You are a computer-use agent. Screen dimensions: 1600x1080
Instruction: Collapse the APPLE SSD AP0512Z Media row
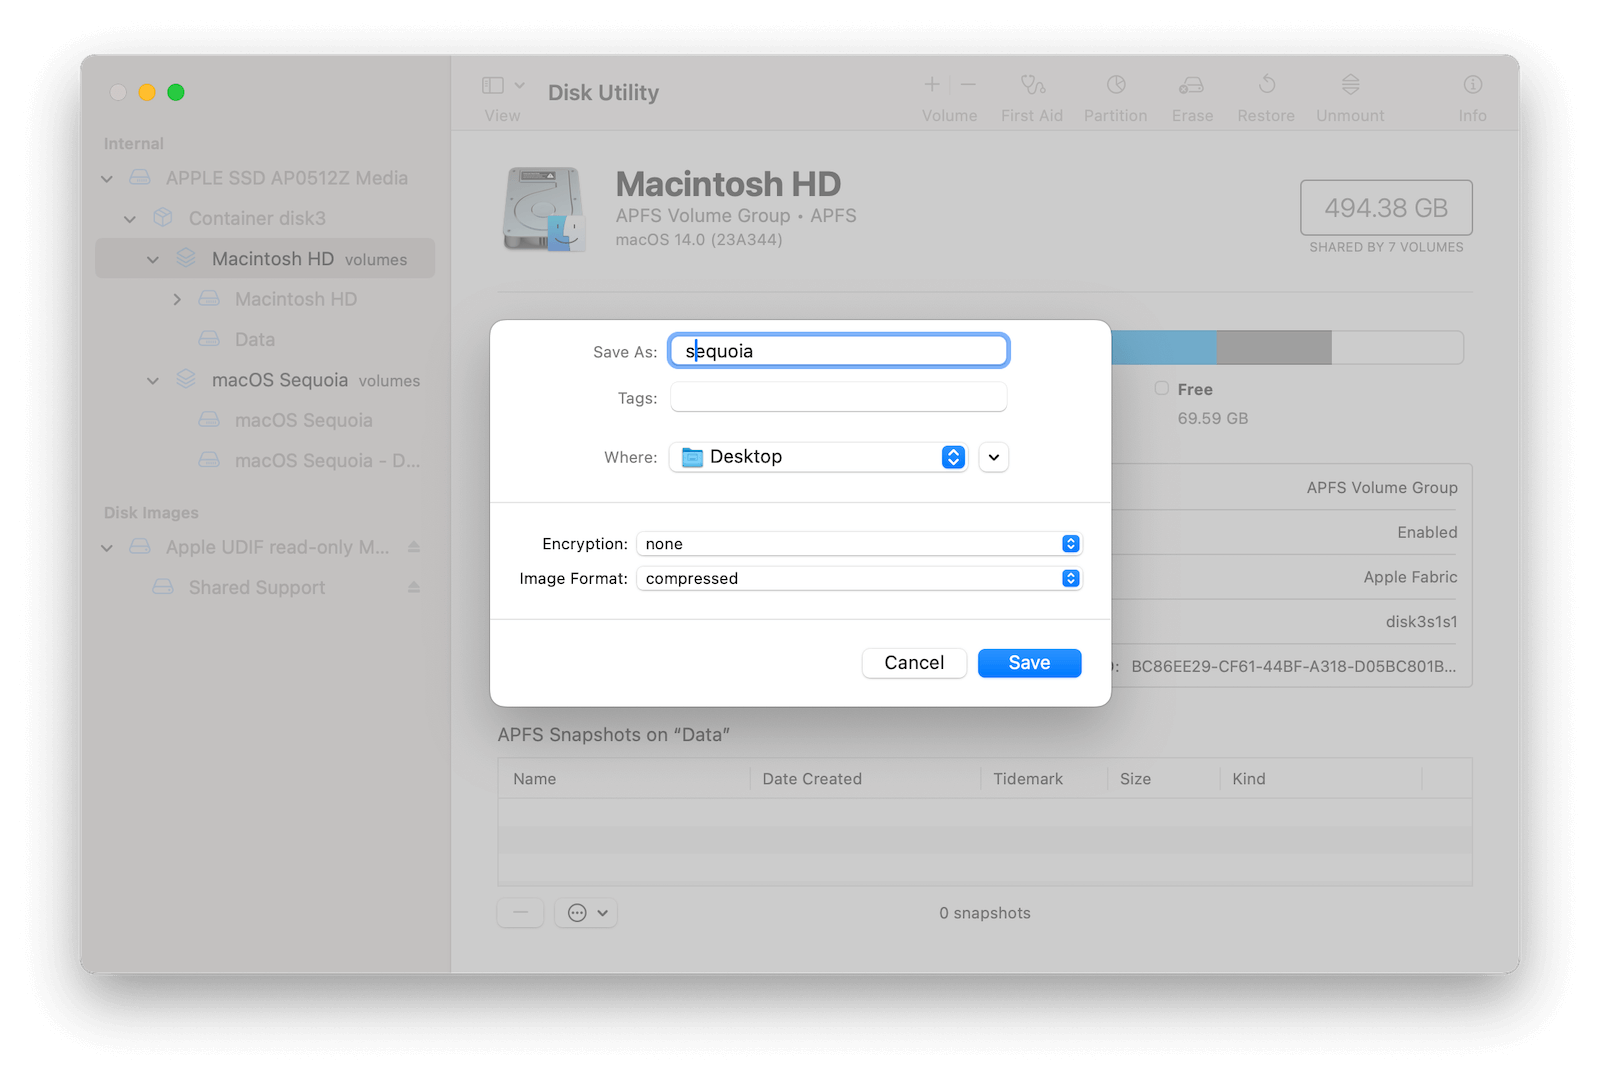tap(107, 179)
